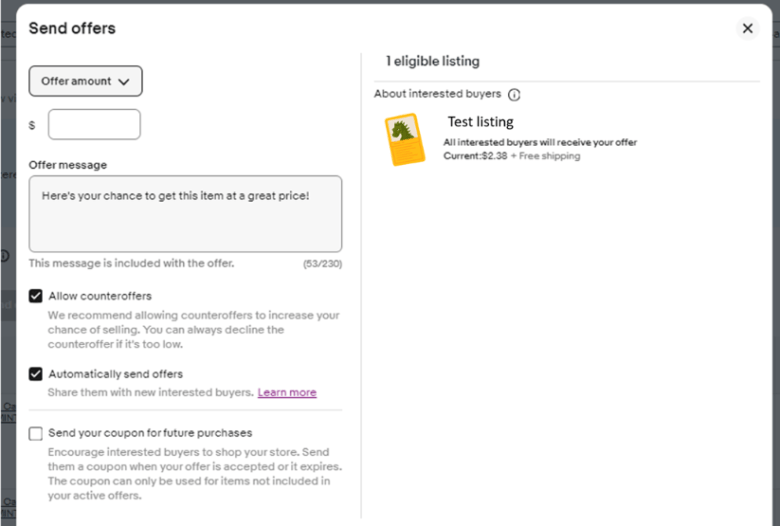Select the Test listing title
Image resolution: width=780 pixels, height=526 pixels.
click(480, 122)
